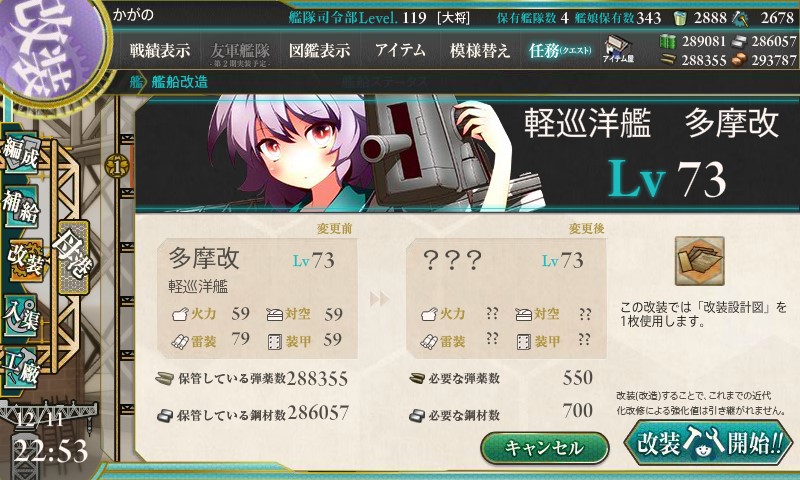Screen dimensions: 800x480
Task: Open the 戦績表示 records menu
Action: (160, 50)
